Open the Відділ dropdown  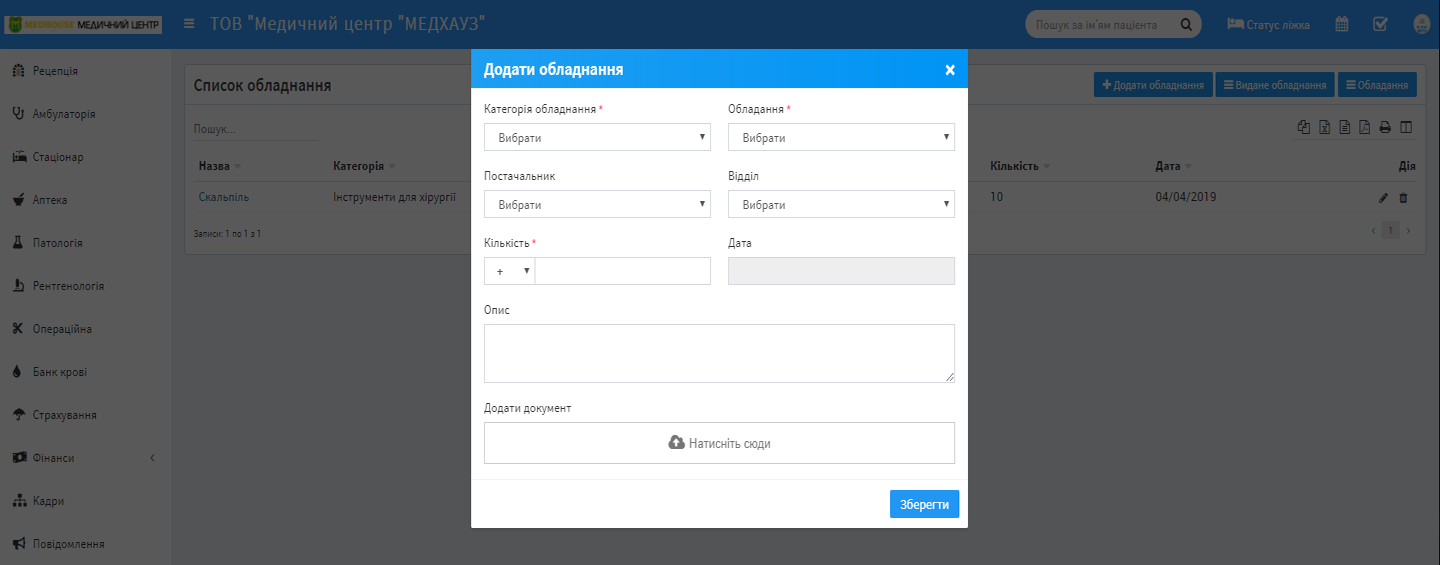[x=841, y=204]
